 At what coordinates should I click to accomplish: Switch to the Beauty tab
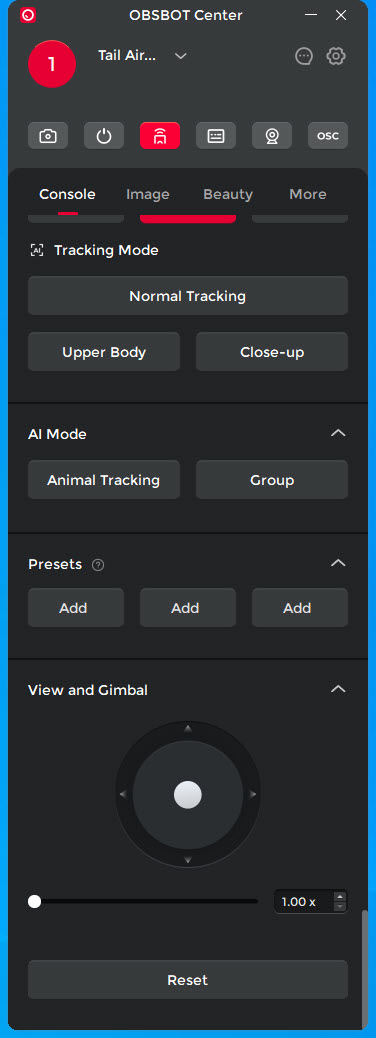[x=228, y=194]
